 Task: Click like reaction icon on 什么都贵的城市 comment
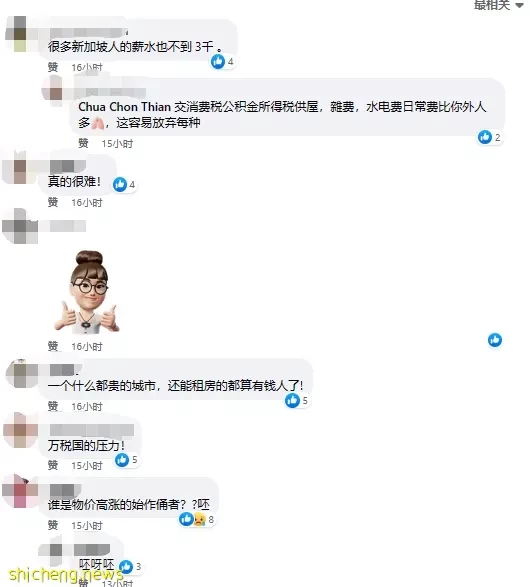[292, 400]
